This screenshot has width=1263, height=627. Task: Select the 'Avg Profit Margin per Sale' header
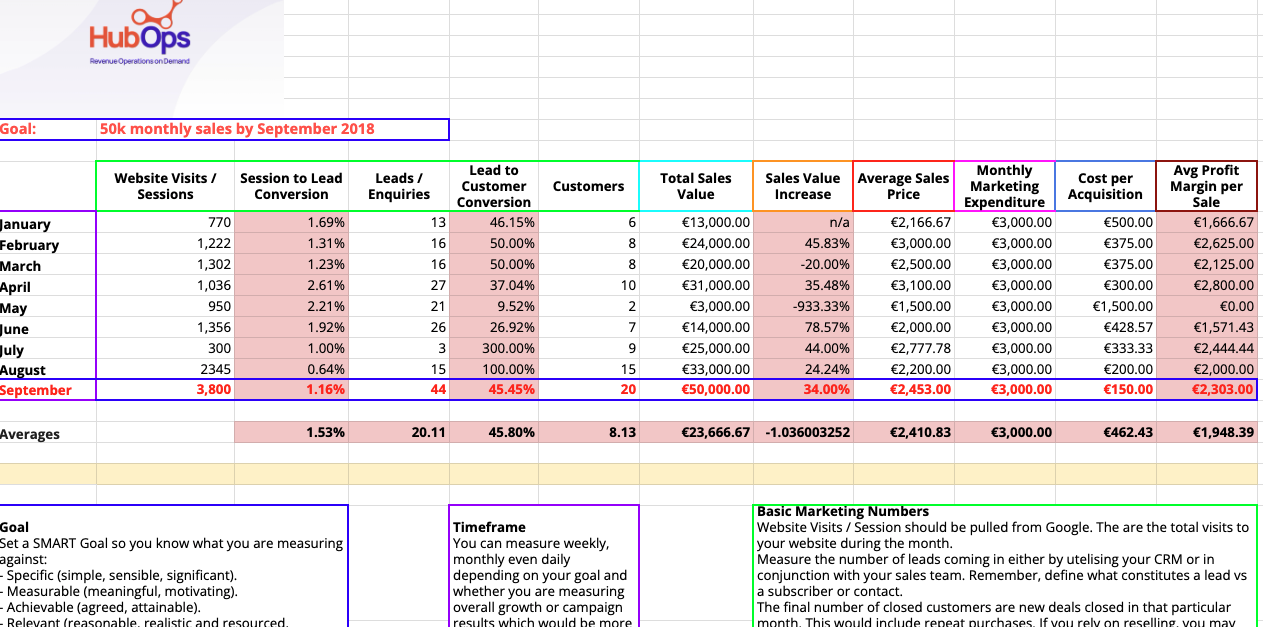[x=1207, y=184]
